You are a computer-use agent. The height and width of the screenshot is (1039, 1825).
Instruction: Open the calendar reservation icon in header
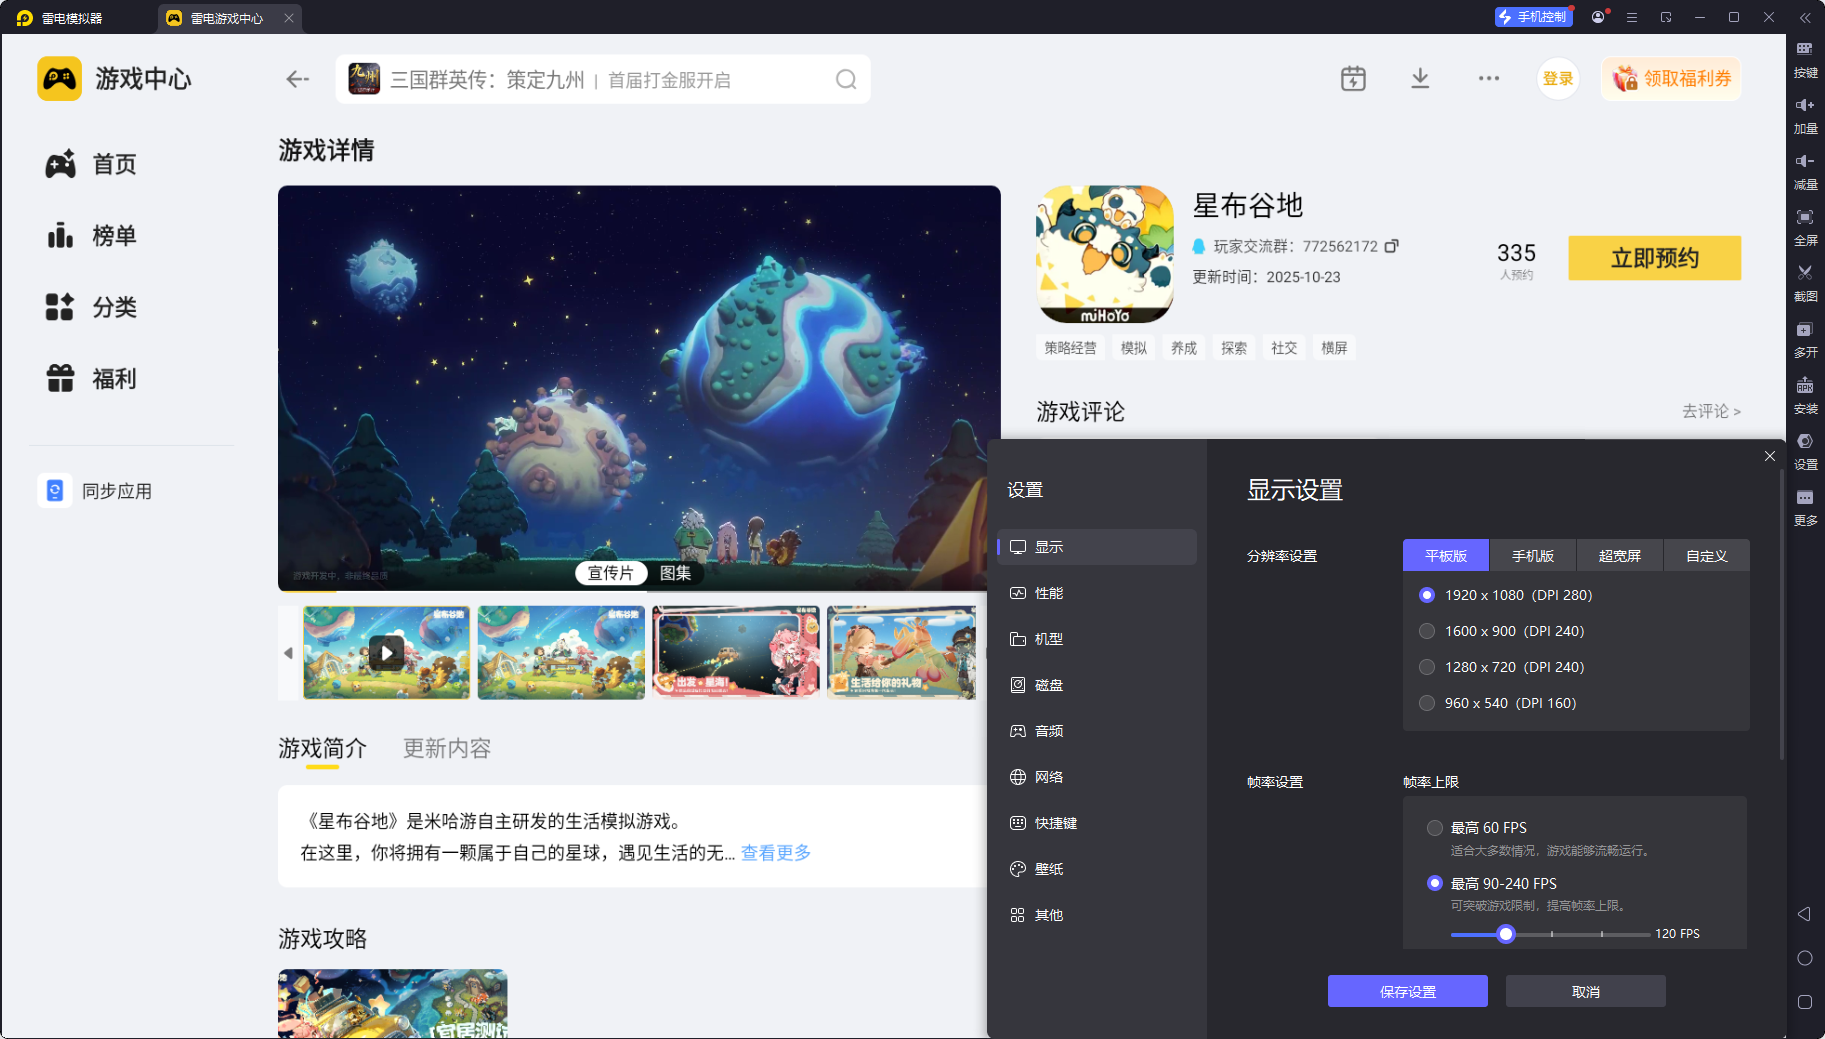pyautogui.click(x=1353, y=79)
